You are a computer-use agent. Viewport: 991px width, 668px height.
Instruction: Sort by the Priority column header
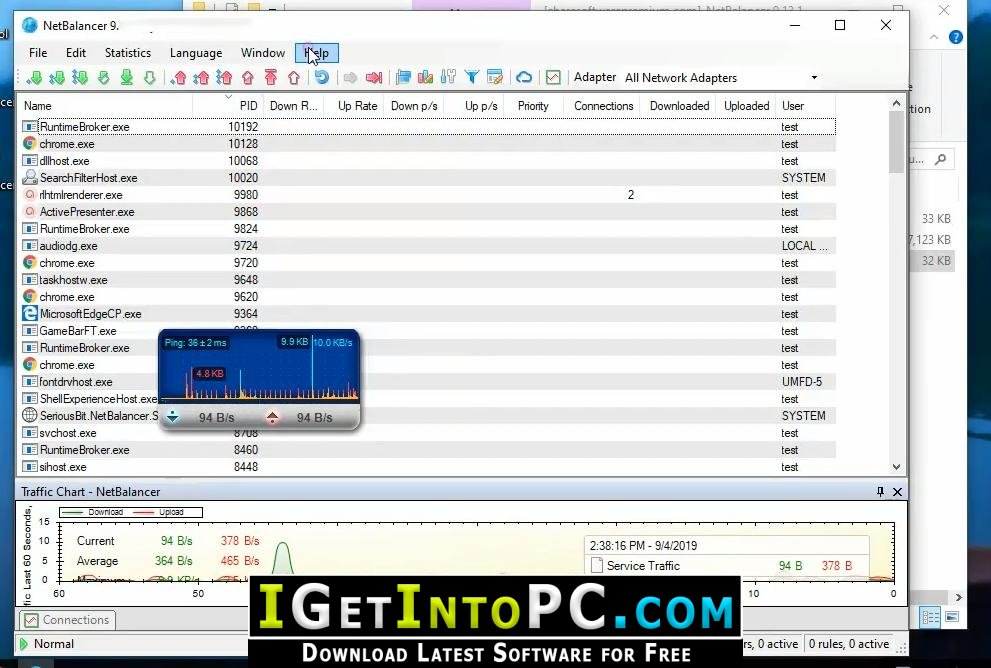pos(533,106)
